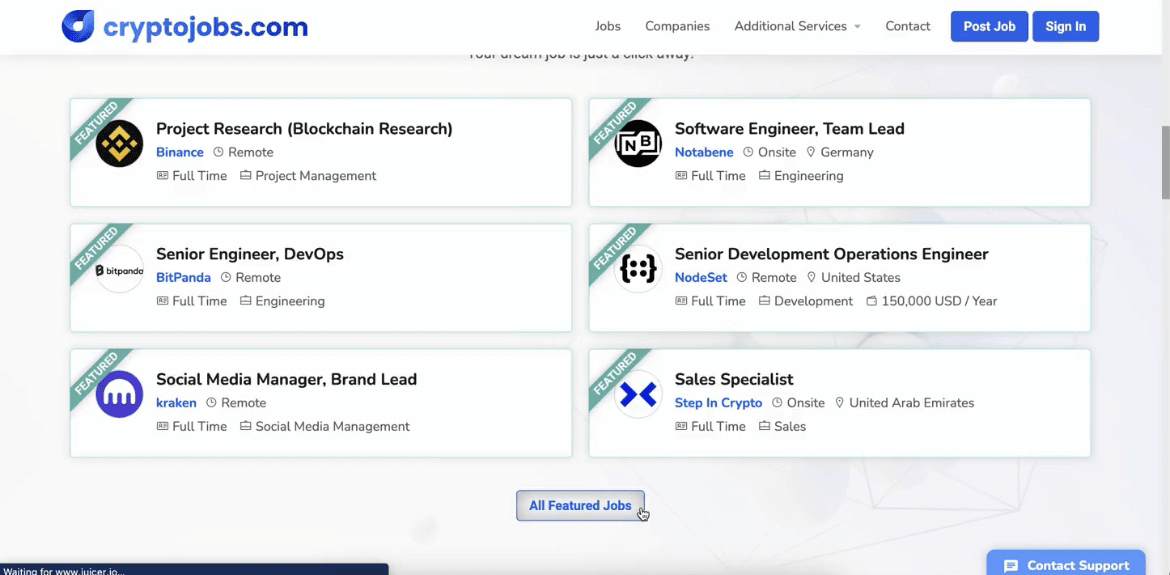Image resolution: width=1170 pixels, height=575 pixels.
Task: Click the BitPanda company logo
Action: 119,269
